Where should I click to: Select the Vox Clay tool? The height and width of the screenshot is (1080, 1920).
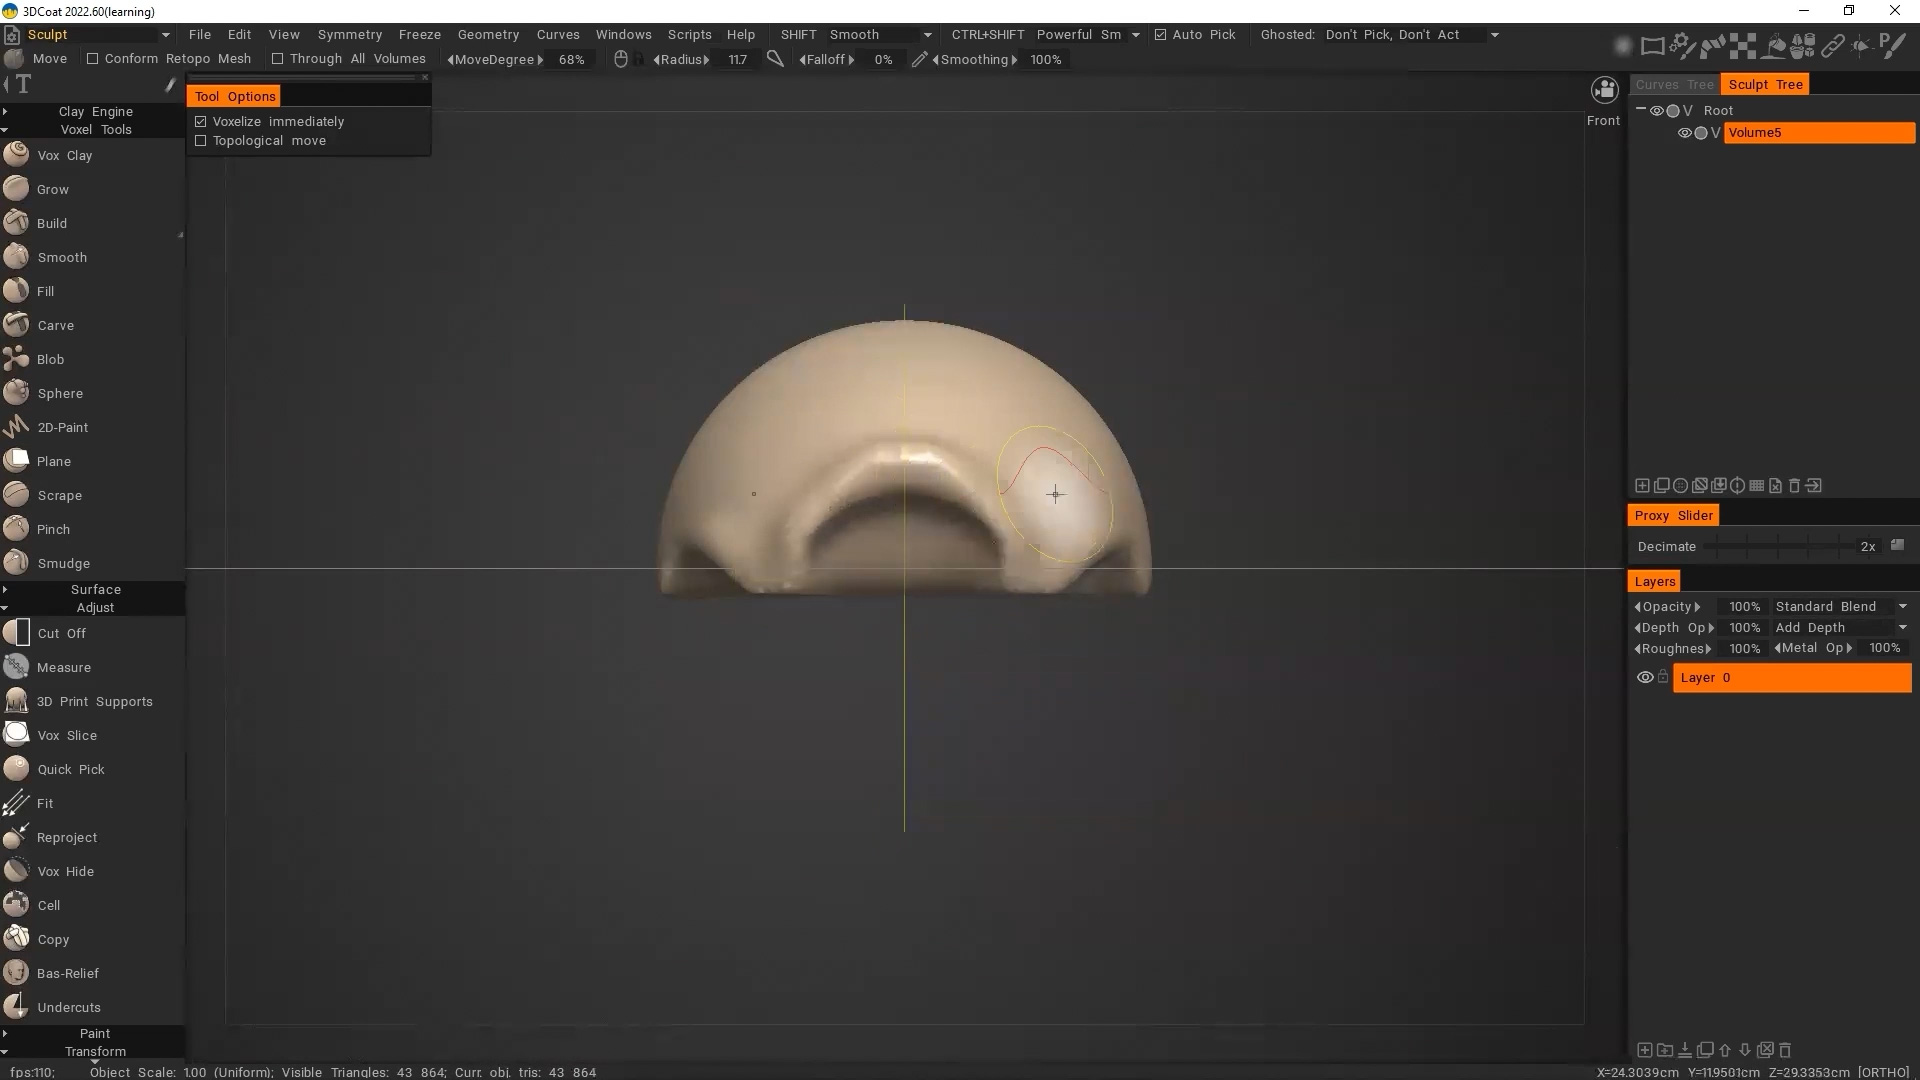click(64, 155)
